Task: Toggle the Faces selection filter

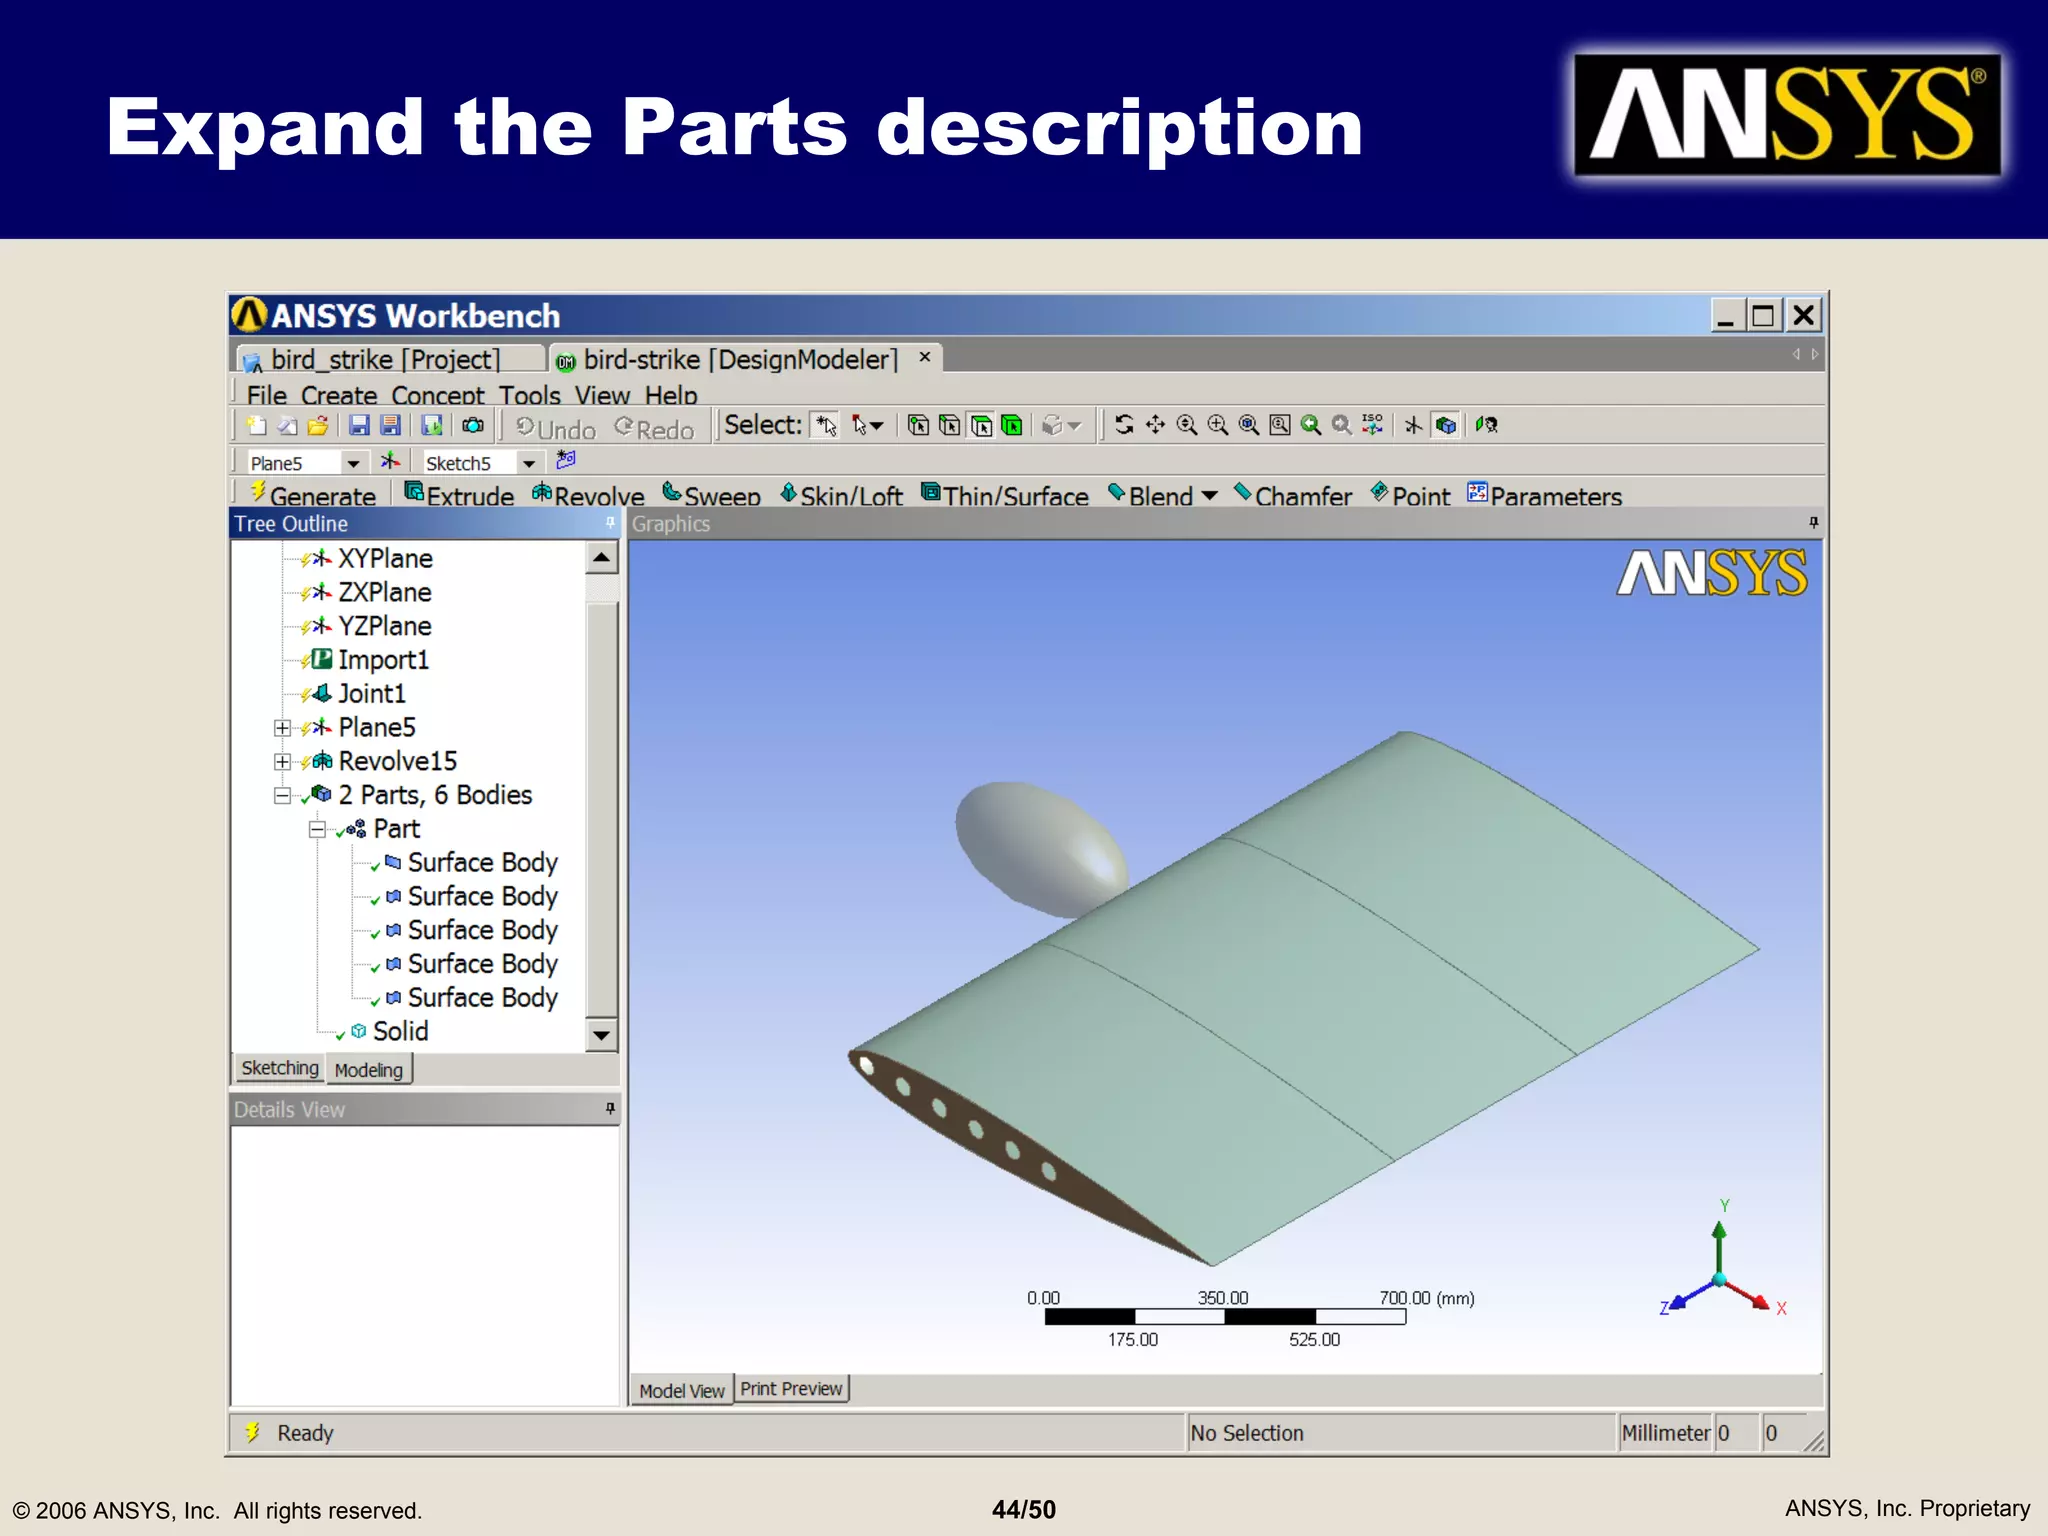Action: point(981,426)
